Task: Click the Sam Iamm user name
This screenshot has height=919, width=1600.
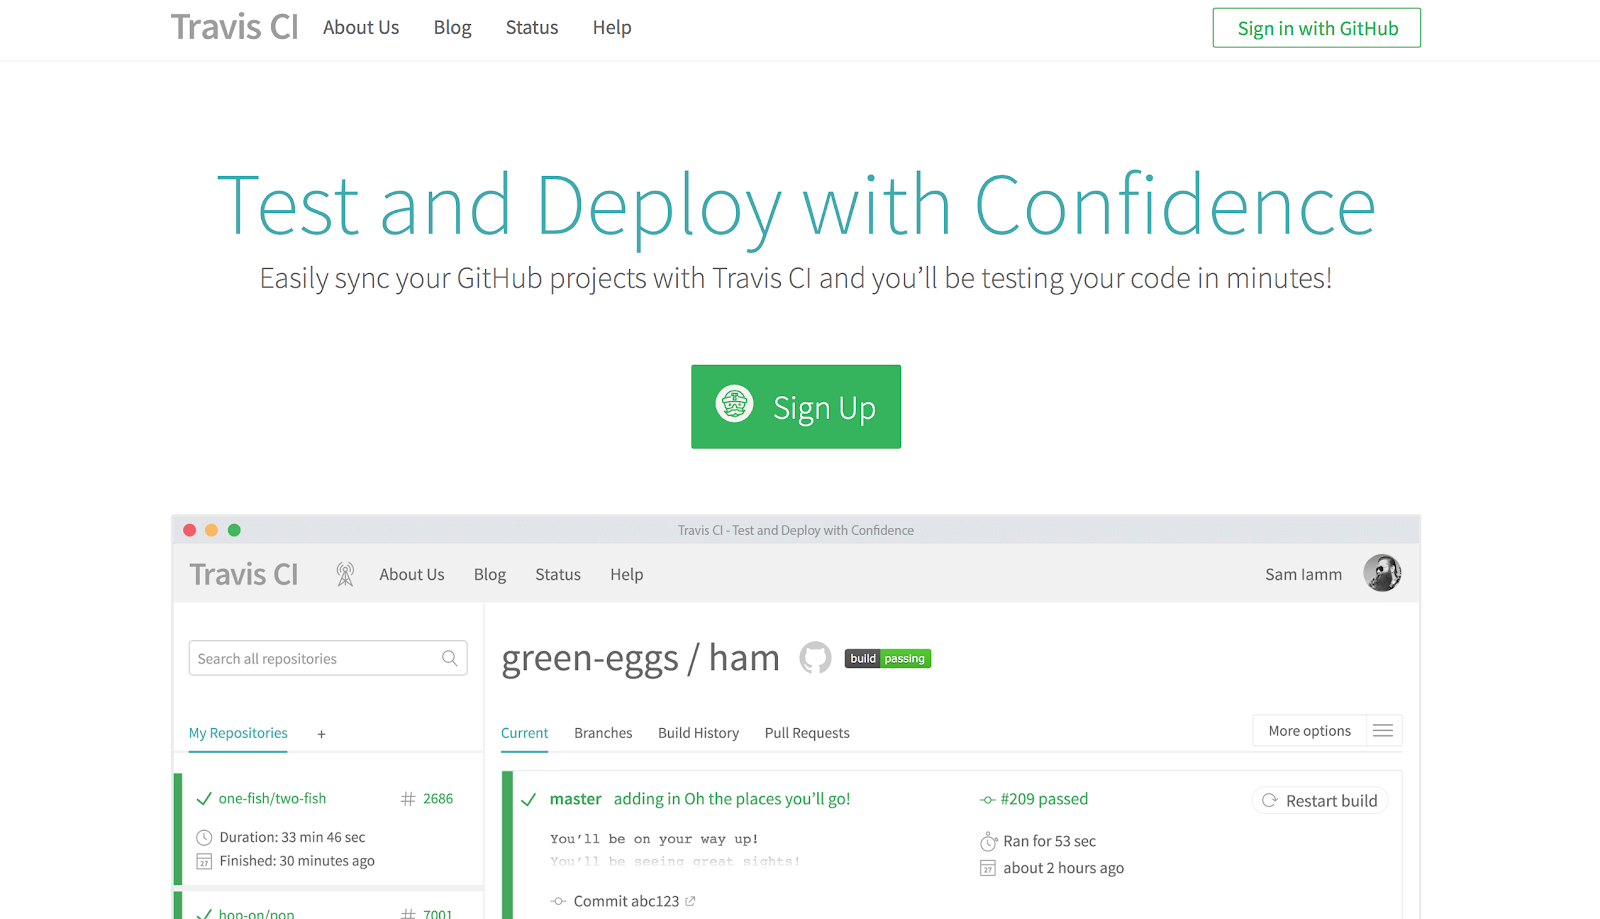Action: pos(1304,574)
